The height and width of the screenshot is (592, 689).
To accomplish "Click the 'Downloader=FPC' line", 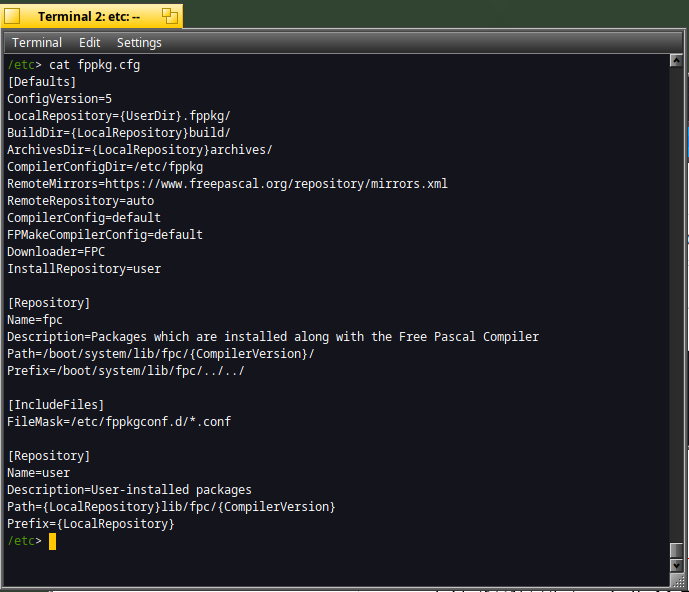I will coord(56,252).
